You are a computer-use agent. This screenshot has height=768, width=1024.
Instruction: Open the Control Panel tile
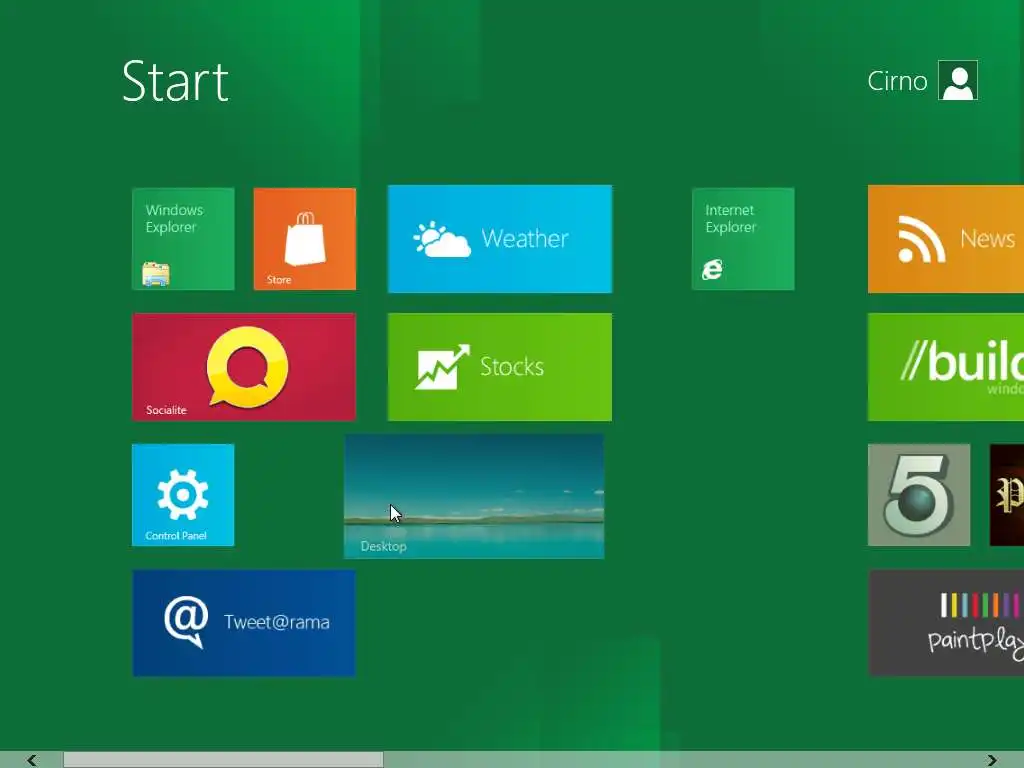183,495
